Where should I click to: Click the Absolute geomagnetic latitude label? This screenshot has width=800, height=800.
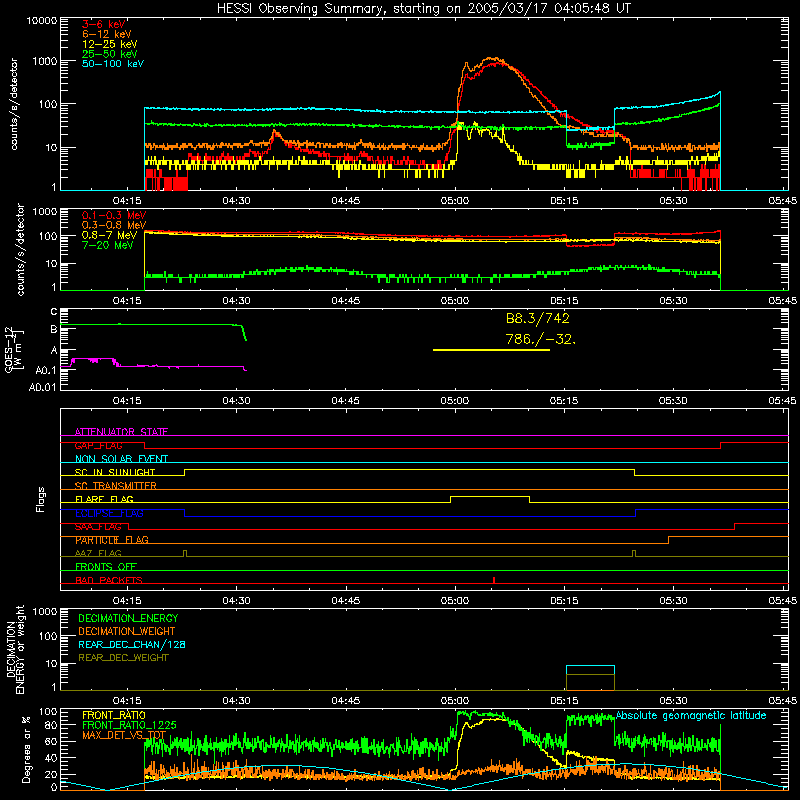(691, 716)
